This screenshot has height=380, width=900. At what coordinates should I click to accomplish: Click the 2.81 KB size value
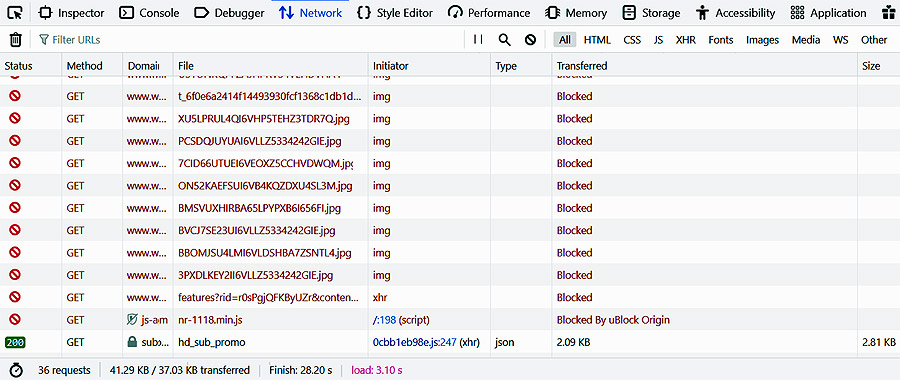tap(879, 342)
